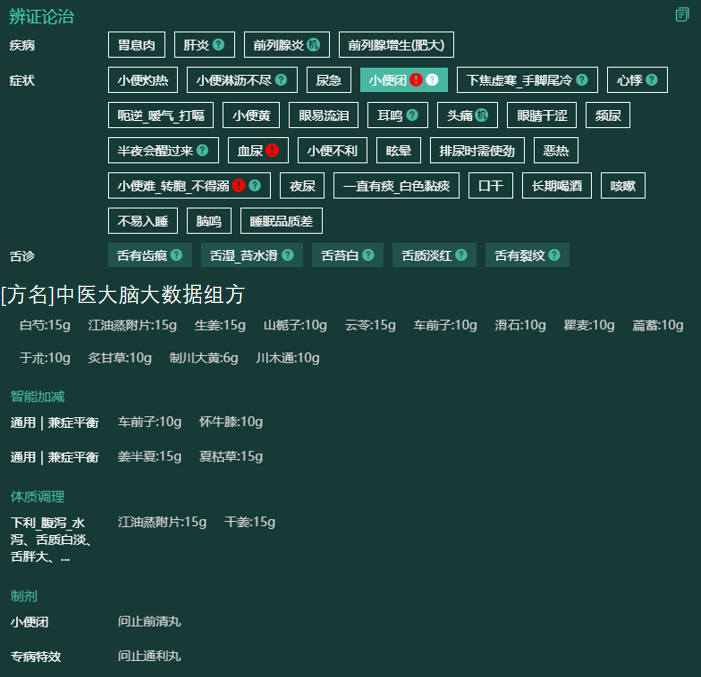Select the 口干 symptom tag
The height and width of the screenshot is (677, 701).
click(490, 186)
